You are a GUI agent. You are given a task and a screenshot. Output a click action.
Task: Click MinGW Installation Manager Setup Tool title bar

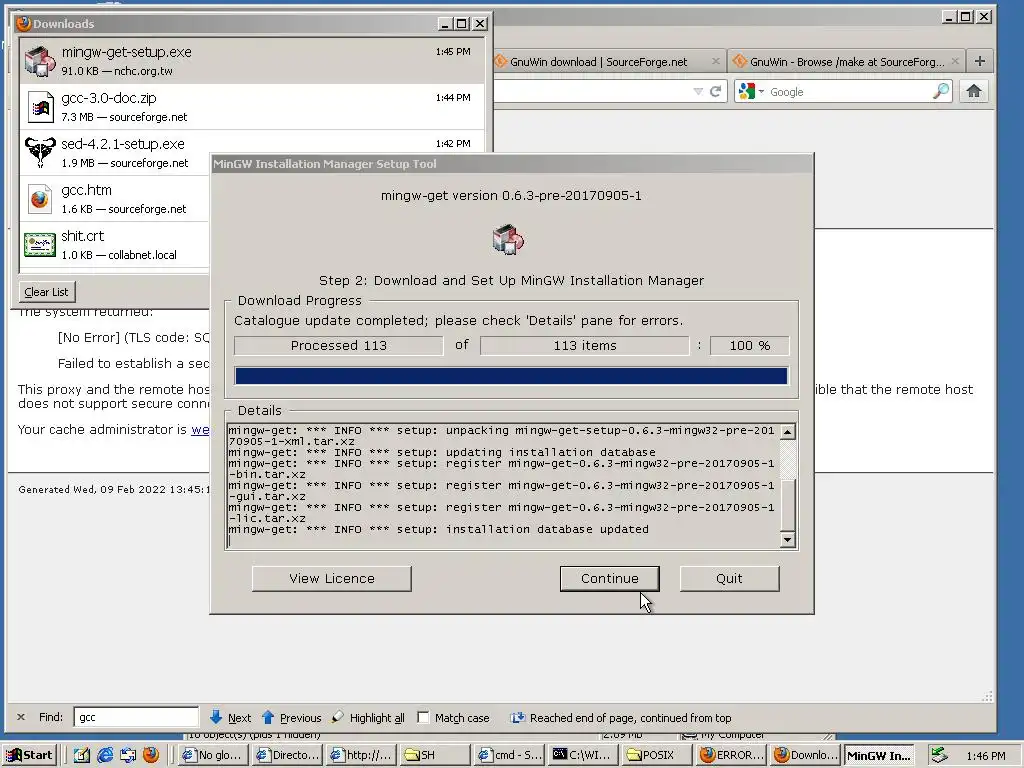tap(512, 163)
